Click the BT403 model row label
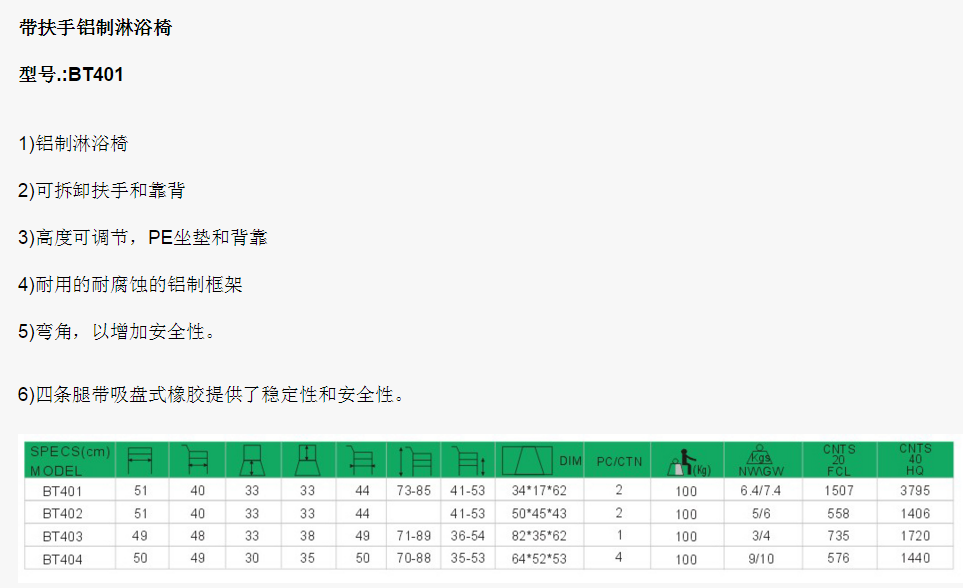The image size is (963, 588). 62,536
